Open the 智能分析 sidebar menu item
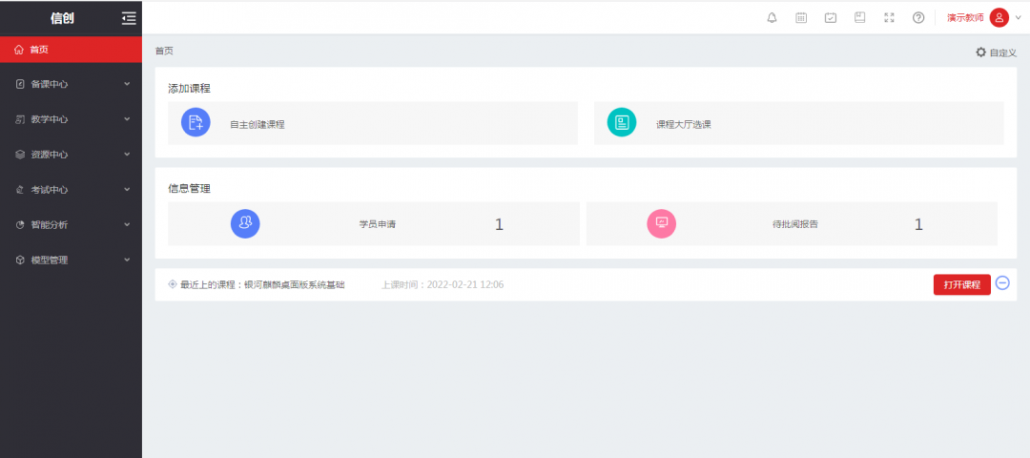 click(70, 224)
